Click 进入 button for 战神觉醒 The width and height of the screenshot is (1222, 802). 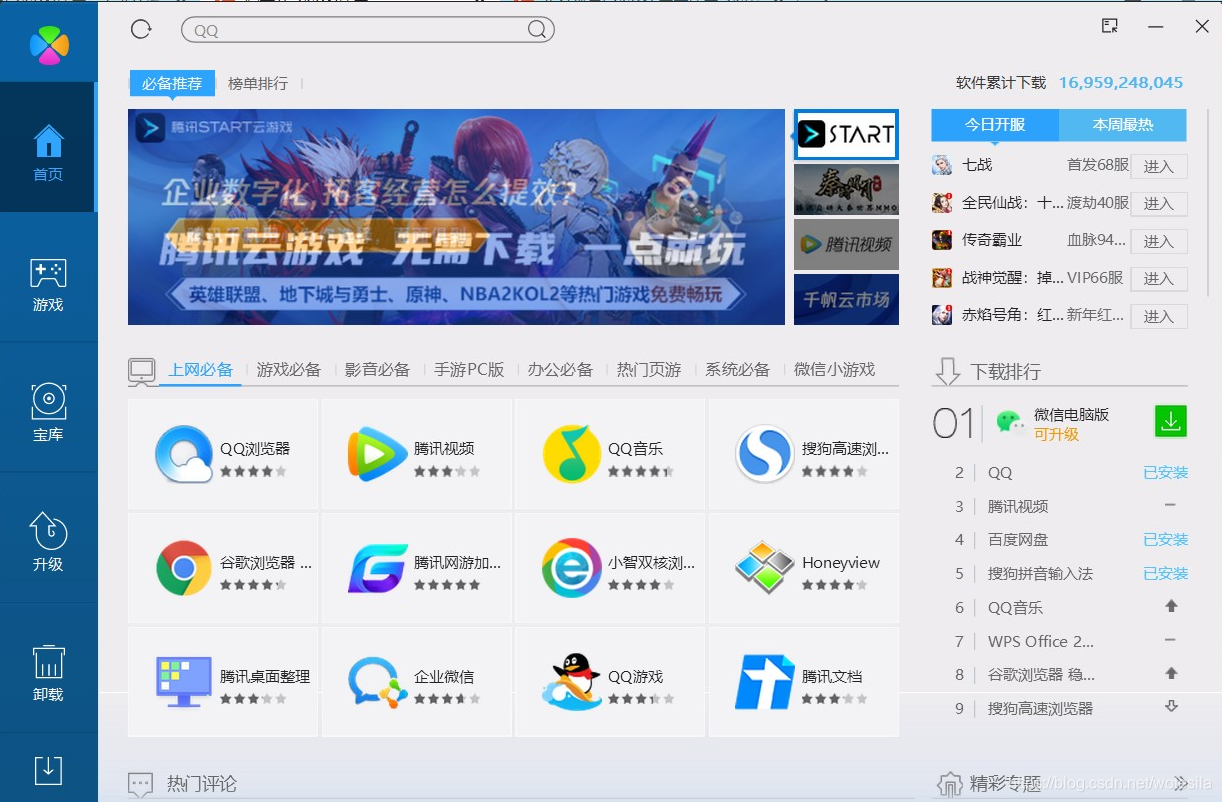click(x=1159, y=278)
